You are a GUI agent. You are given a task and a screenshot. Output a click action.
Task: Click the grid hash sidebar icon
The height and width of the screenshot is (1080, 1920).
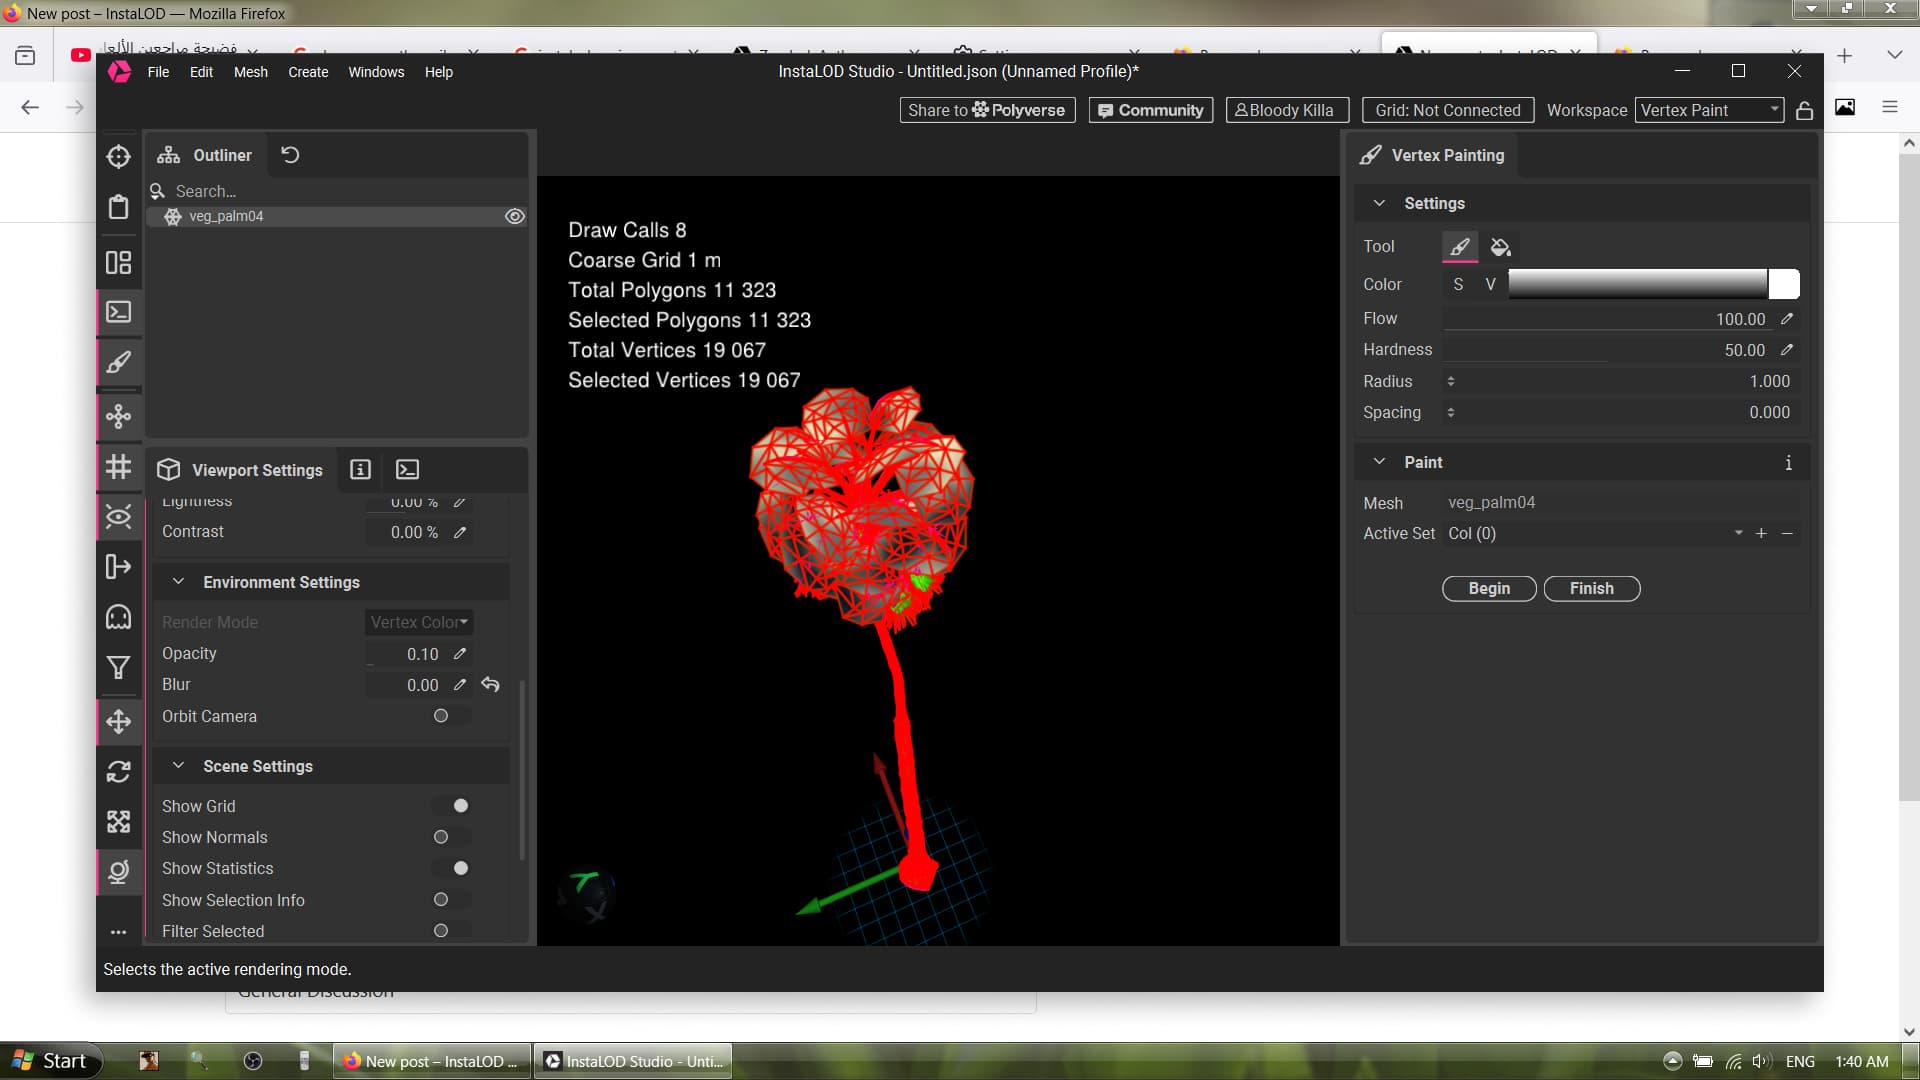click(x=119, y=467)
